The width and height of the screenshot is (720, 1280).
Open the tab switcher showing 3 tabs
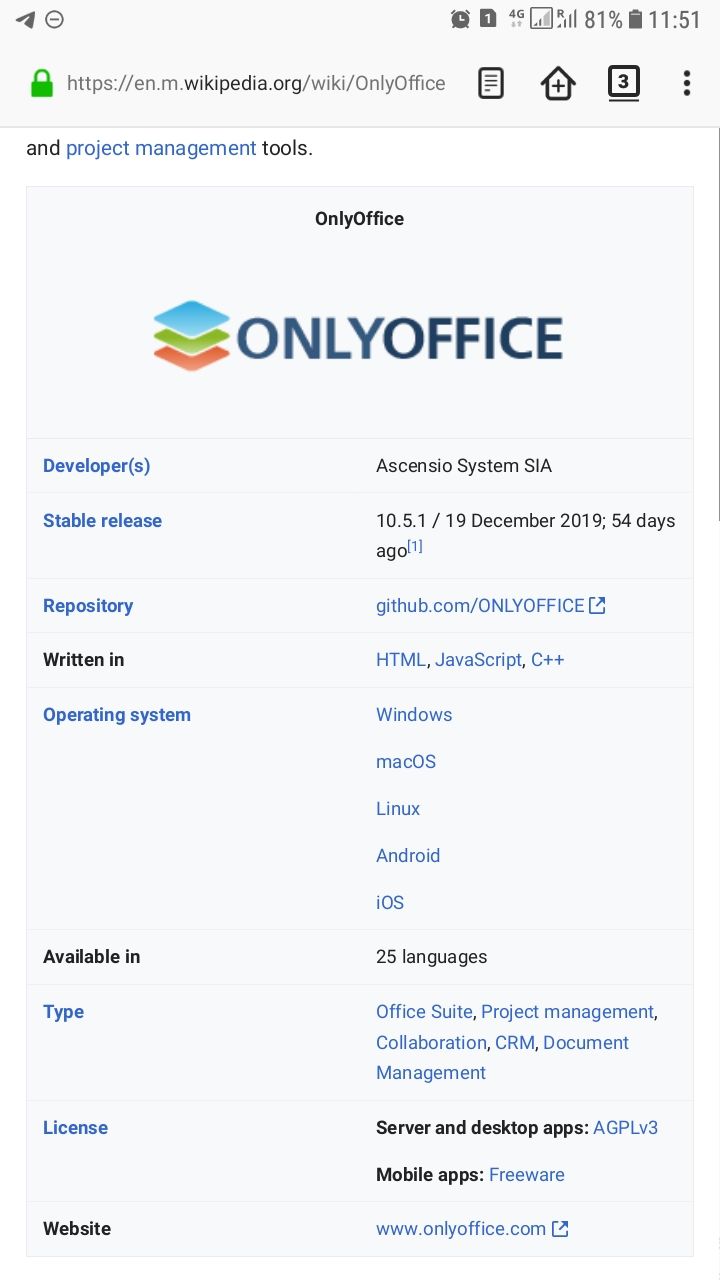[624, 83]
